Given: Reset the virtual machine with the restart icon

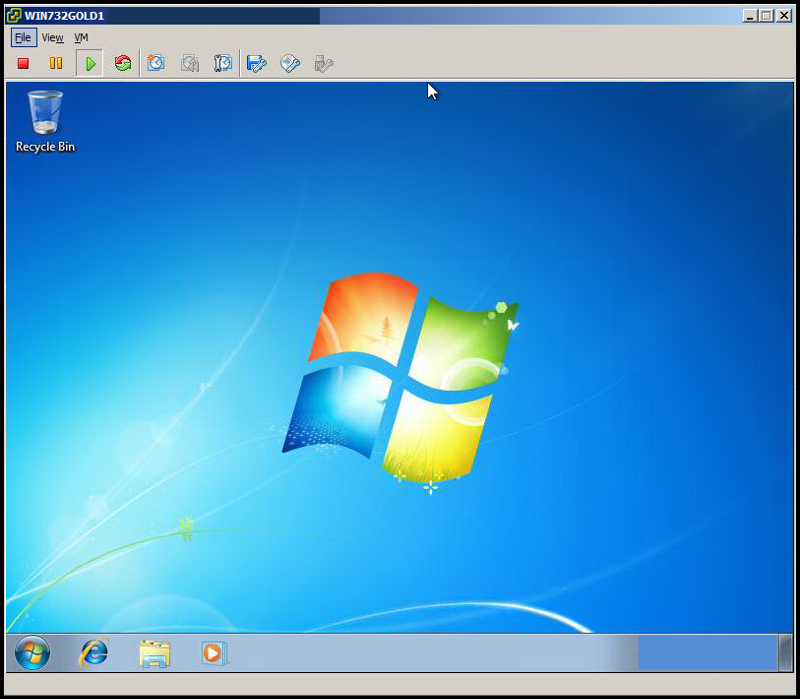Looking at the screenshot, I should tap(122, 63).
